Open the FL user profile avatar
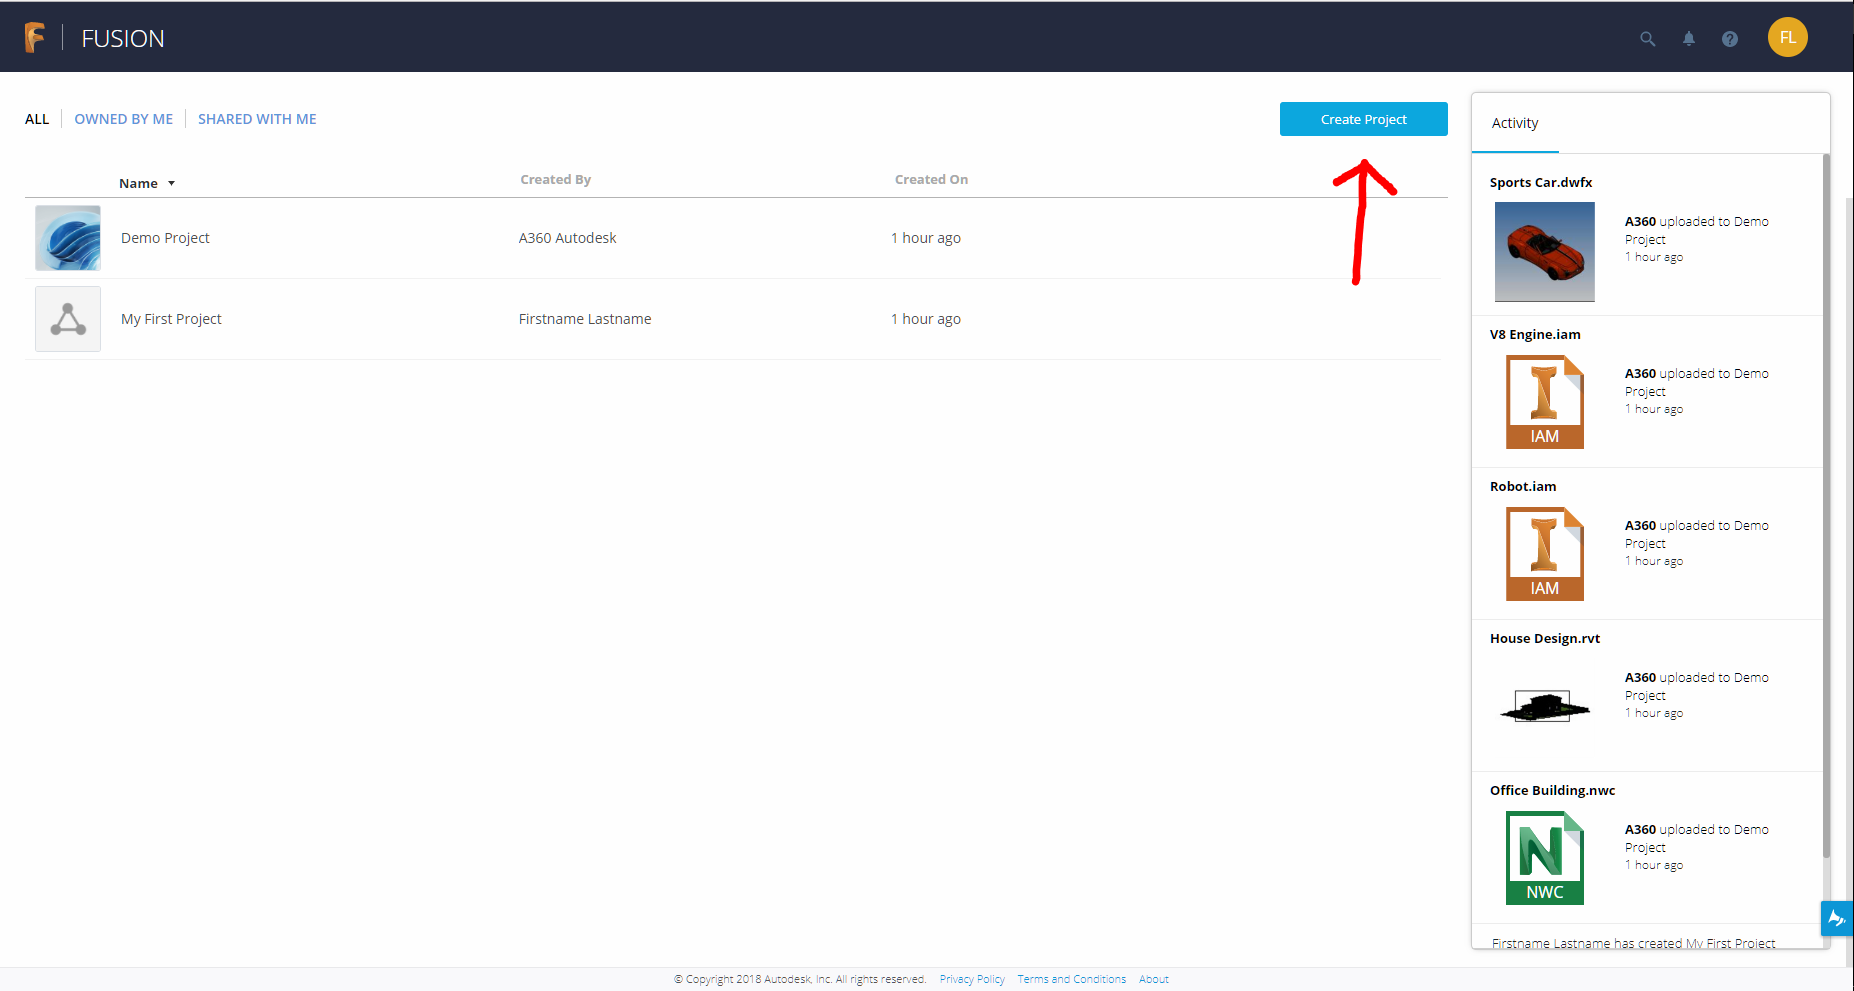 click(1787, 38)
